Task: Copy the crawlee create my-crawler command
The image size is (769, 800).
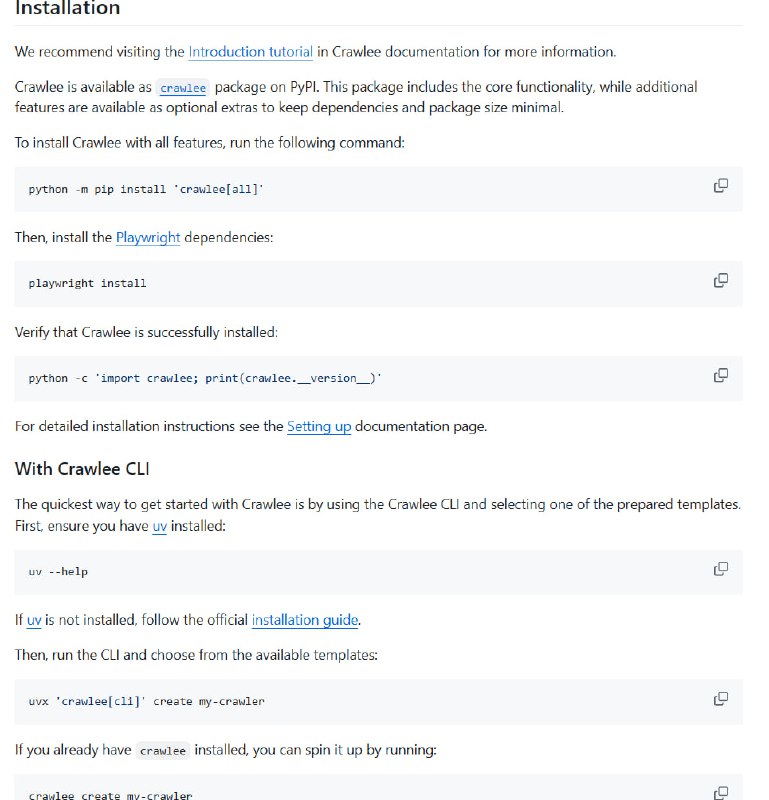Action: [x=719, y=790]
